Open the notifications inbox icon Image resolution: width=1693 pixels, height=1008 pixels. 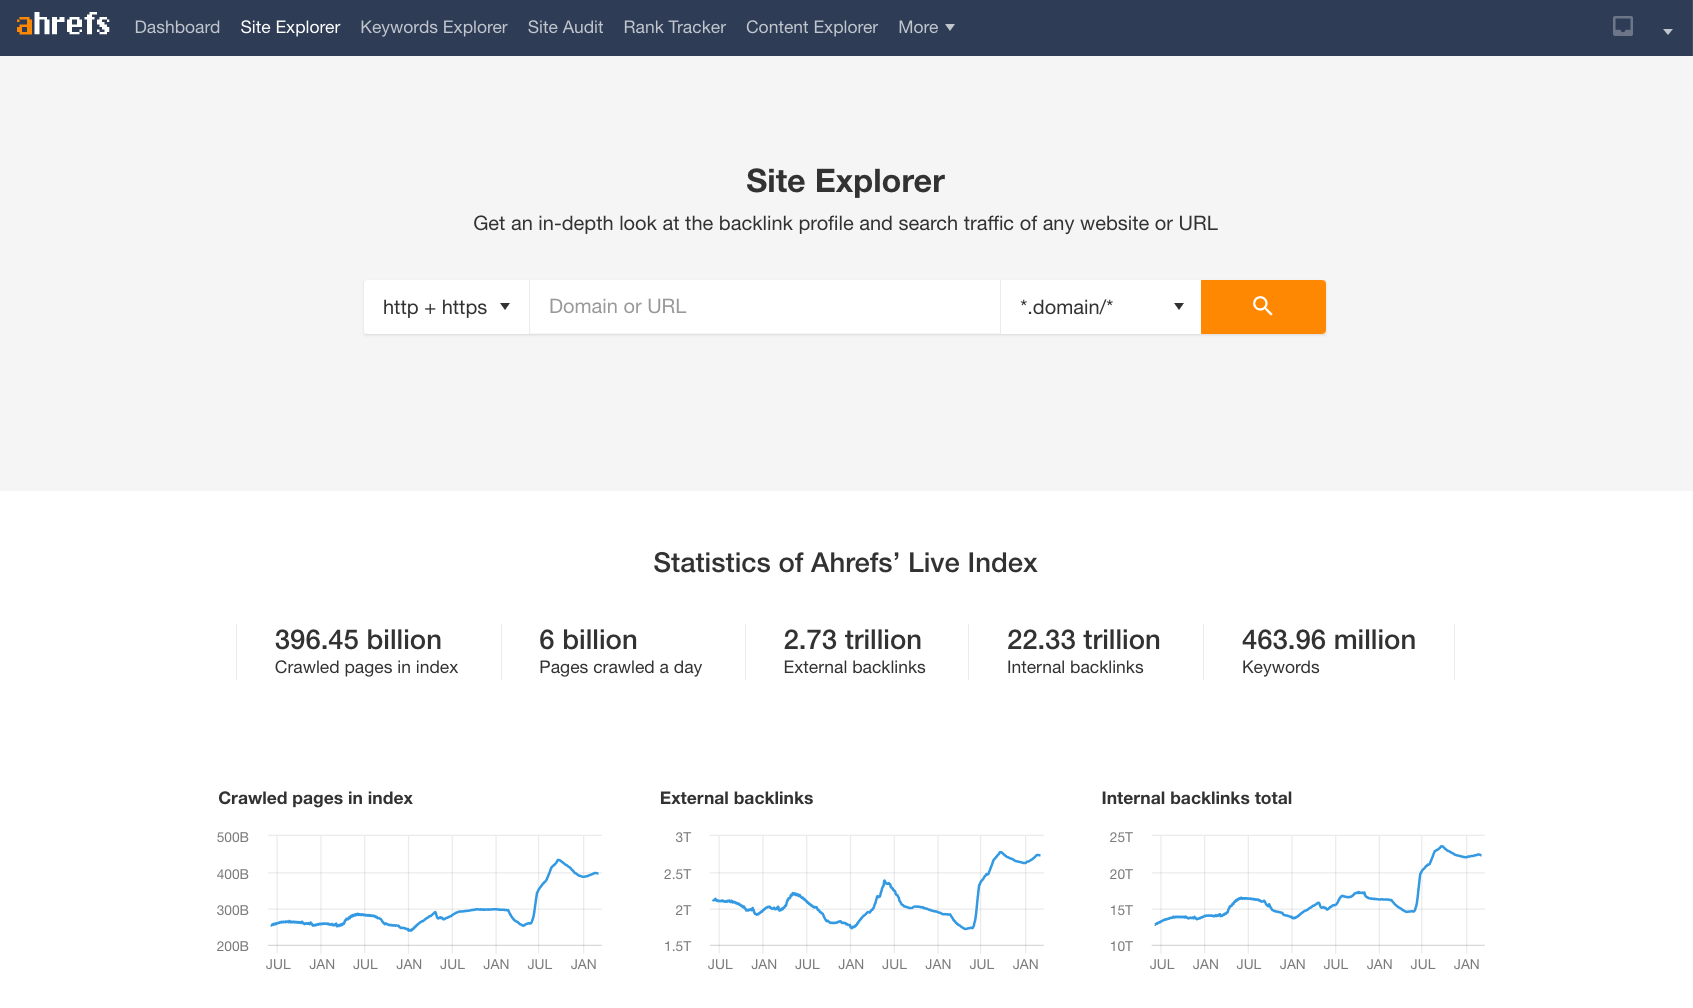tap(1621, 27)
